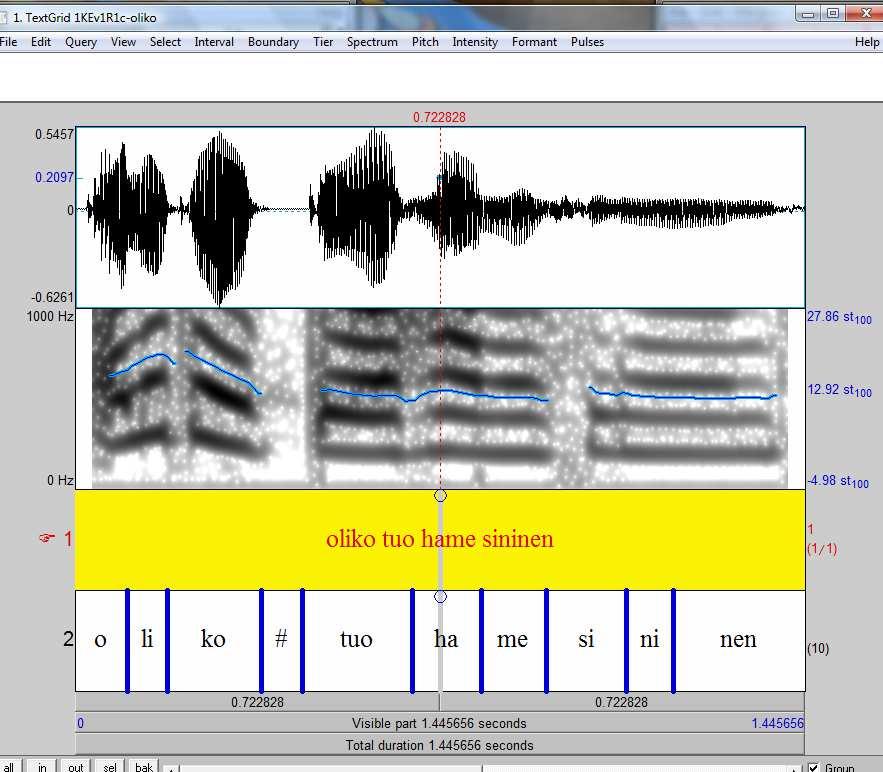Click the 'sel' zoom button
Screen dimensions: 883x772
click(110, 766)
